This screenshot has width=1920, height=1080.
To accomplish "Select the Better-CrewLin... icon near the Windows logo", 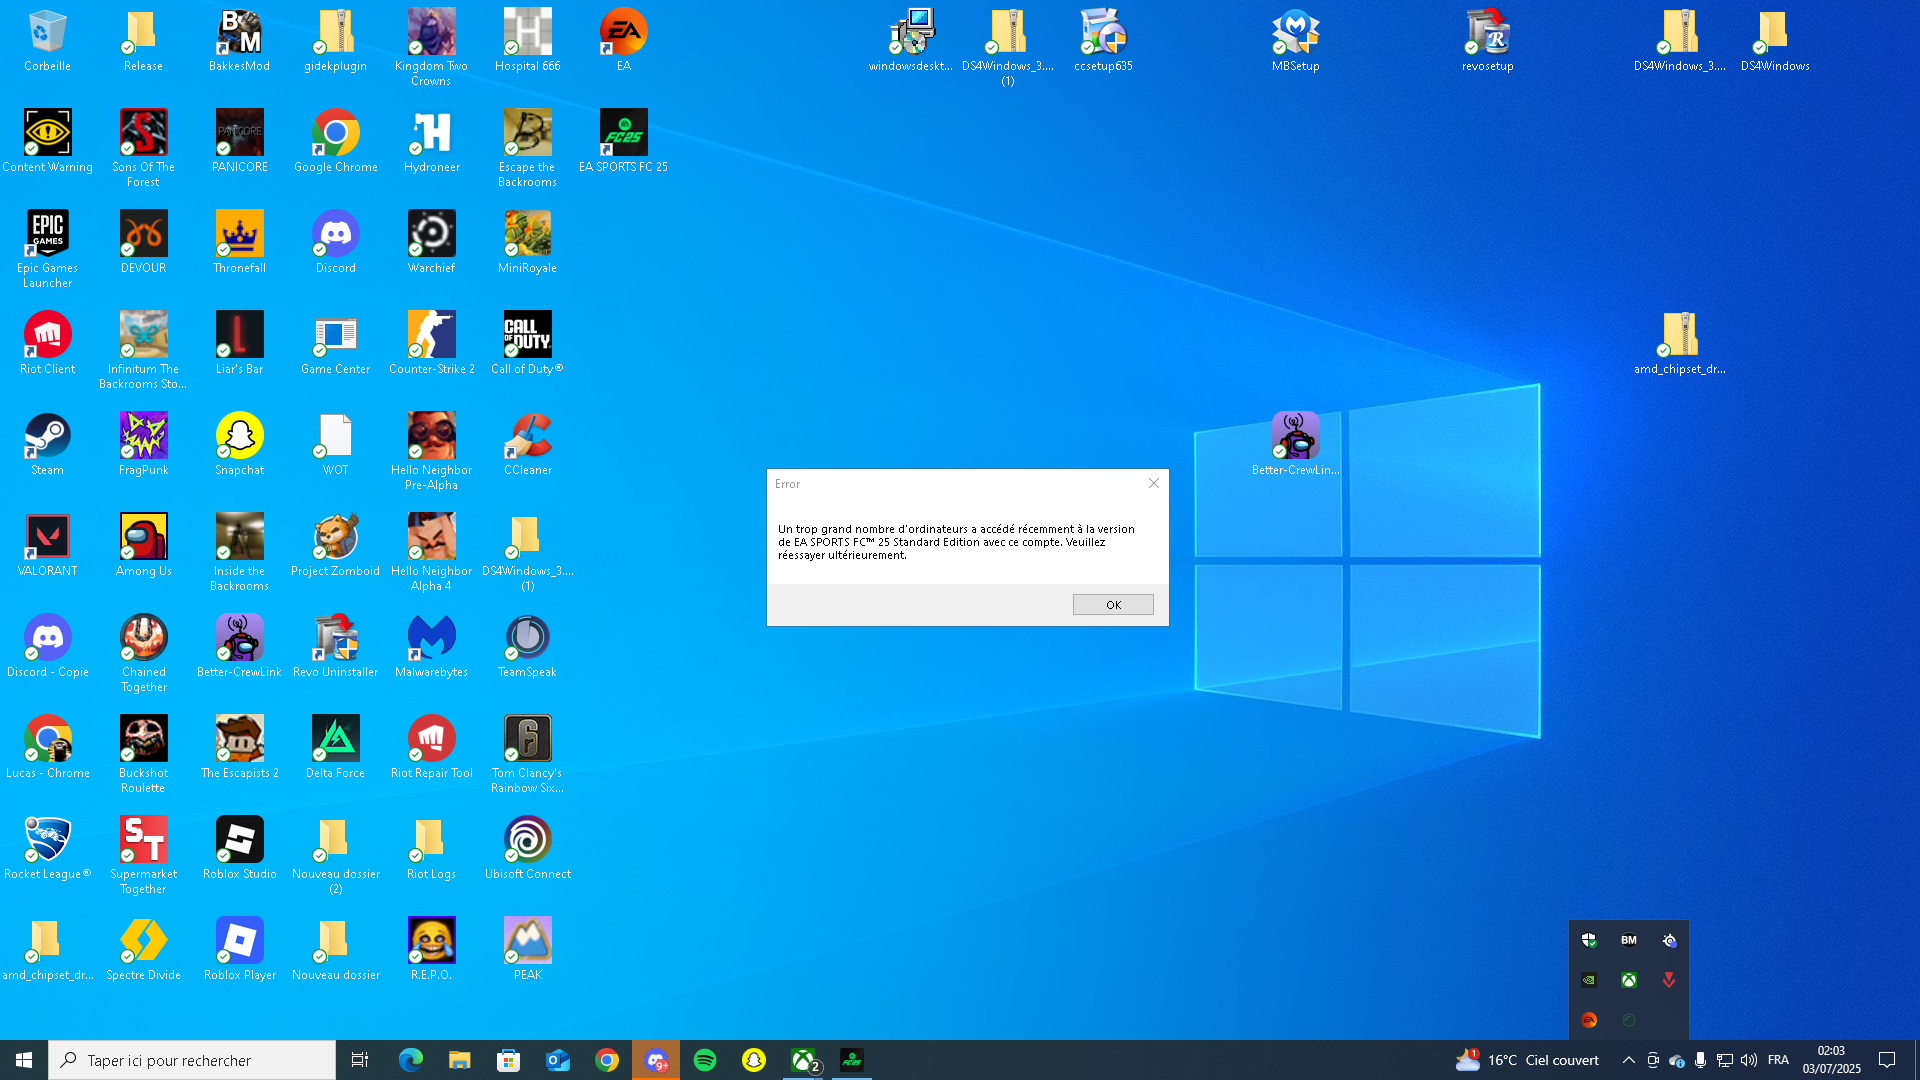I will coord(1295,444).
